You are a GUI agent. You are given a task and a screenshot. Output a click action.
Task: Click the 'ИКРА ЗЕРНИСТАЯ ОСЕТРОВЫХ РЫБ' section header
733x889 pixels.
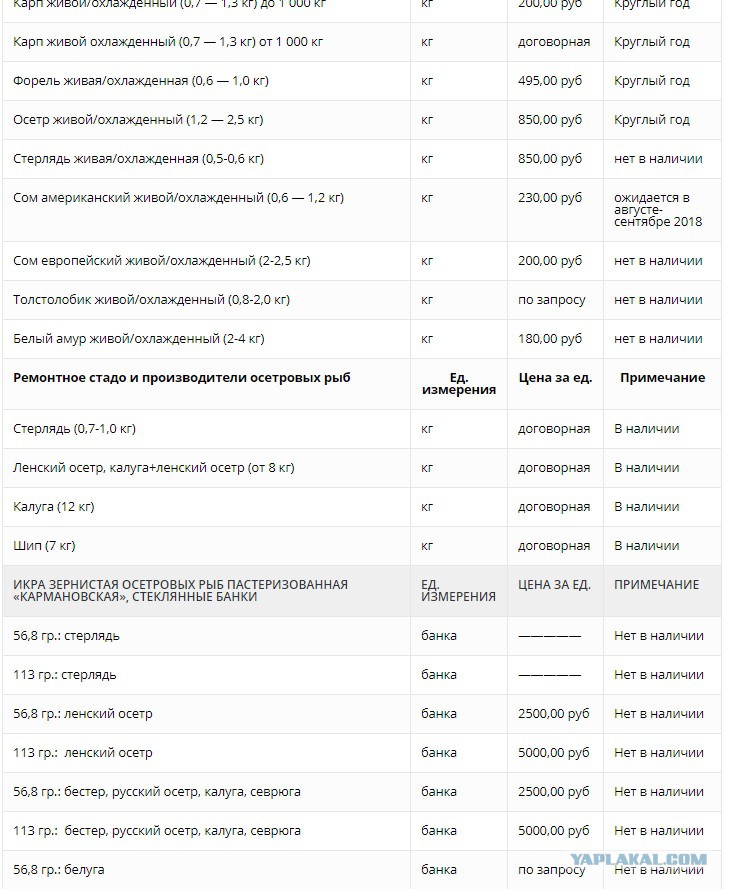click(180, 590)
